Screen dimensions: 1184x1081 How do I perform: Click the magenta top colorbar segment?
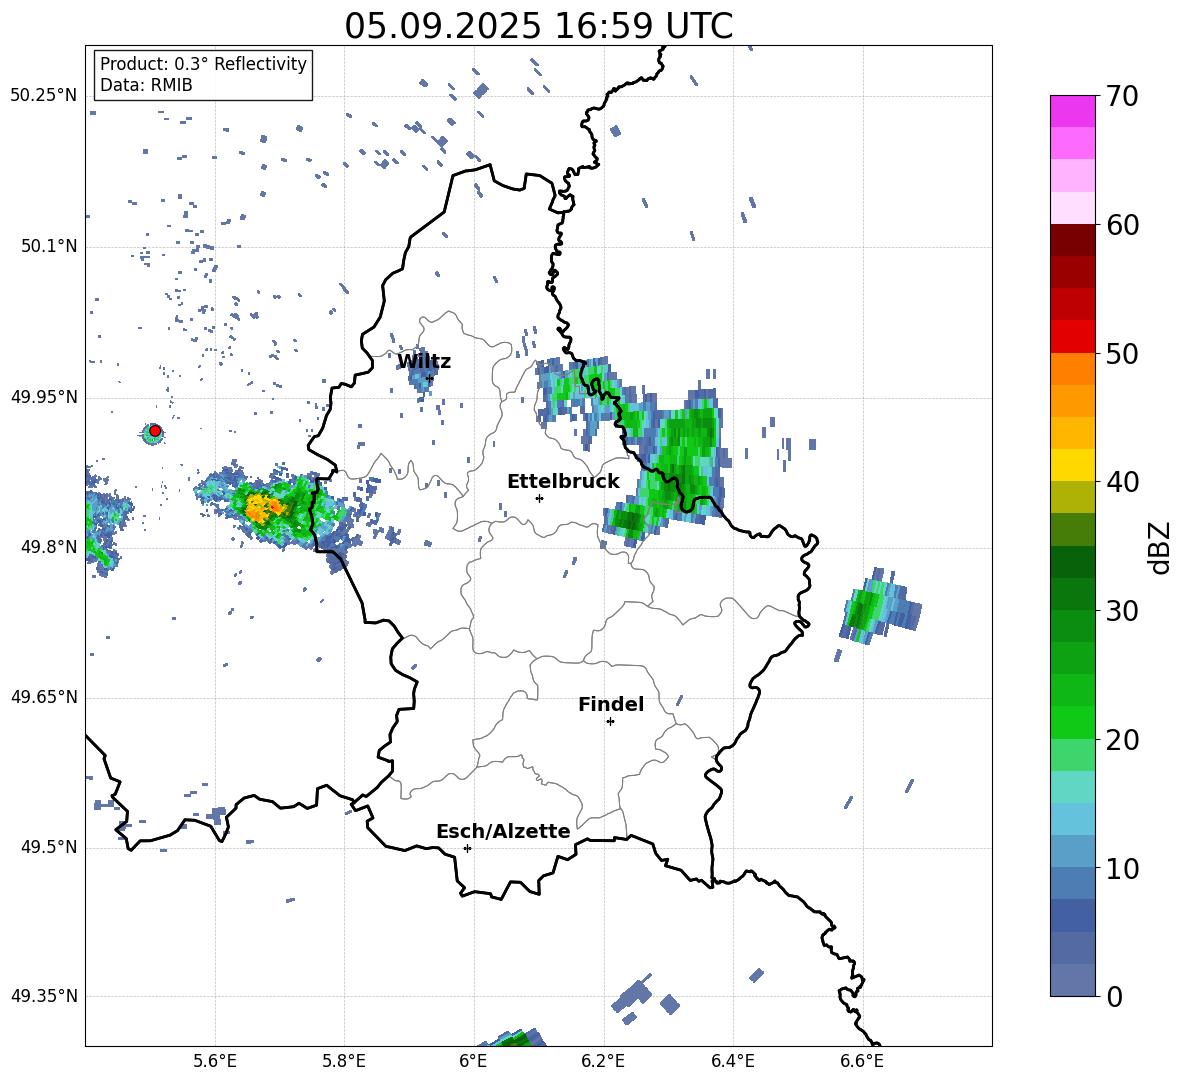(1072, 111)
